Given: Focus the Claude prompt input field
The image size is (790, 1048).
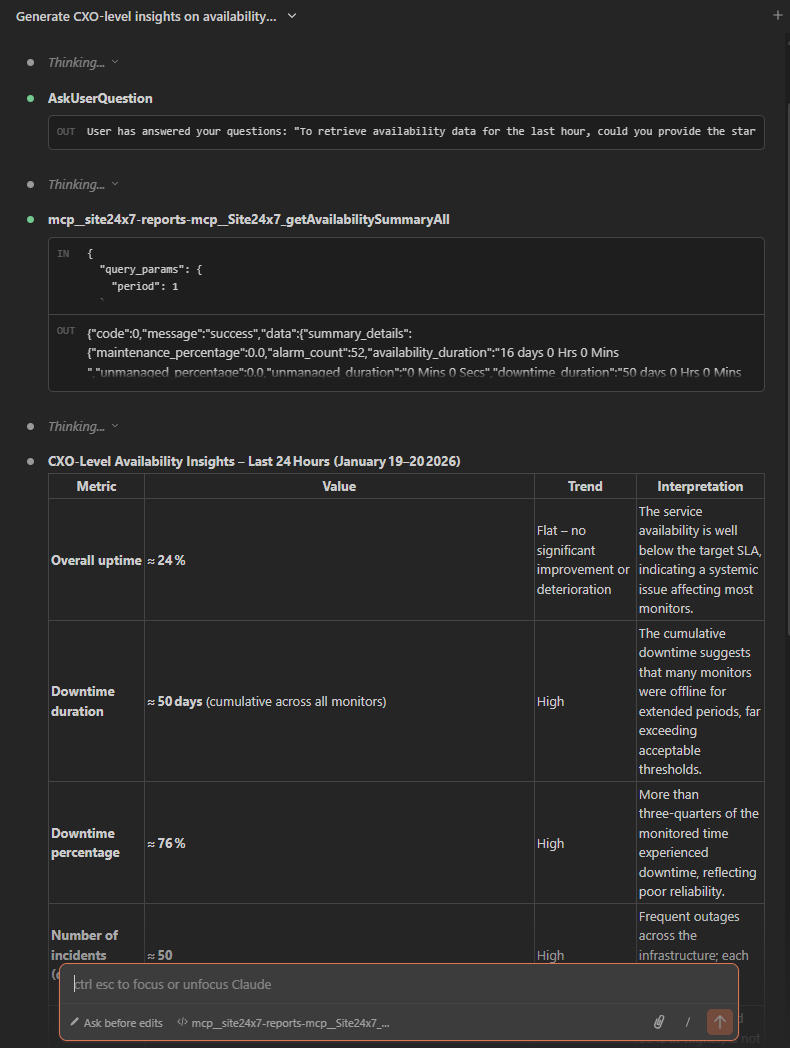Looking at the screenshot, I should coord(400,985).
